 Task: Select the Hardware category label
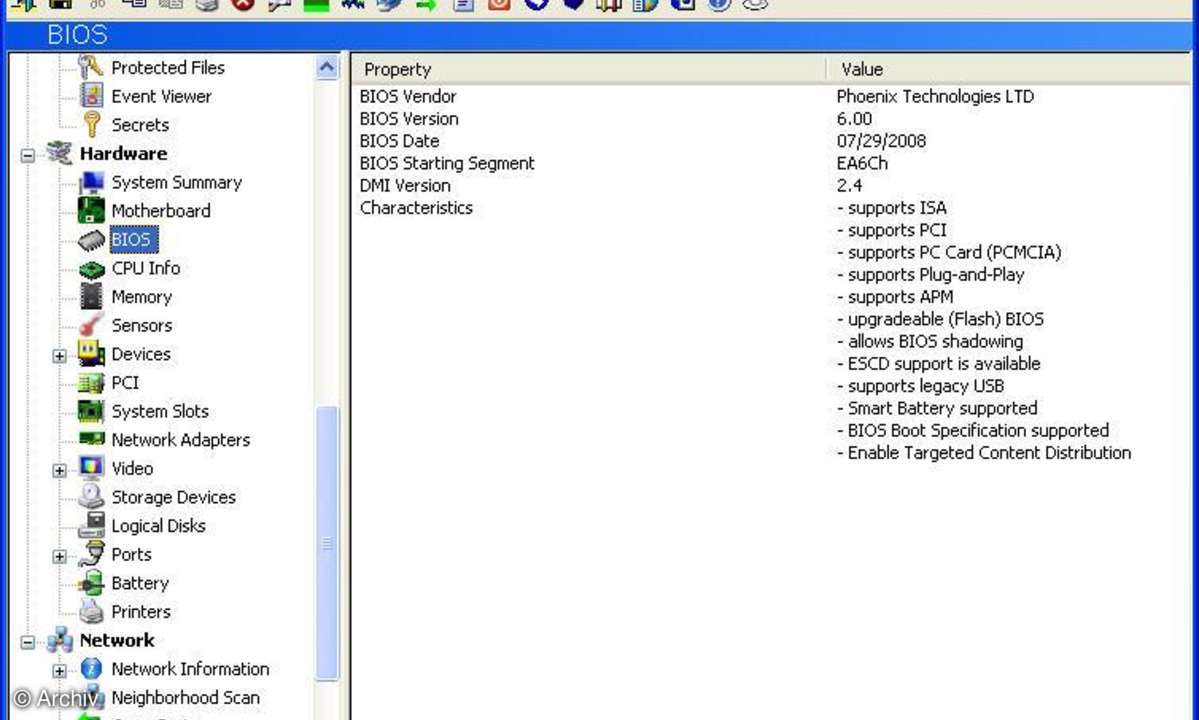[x=123, y=154]
